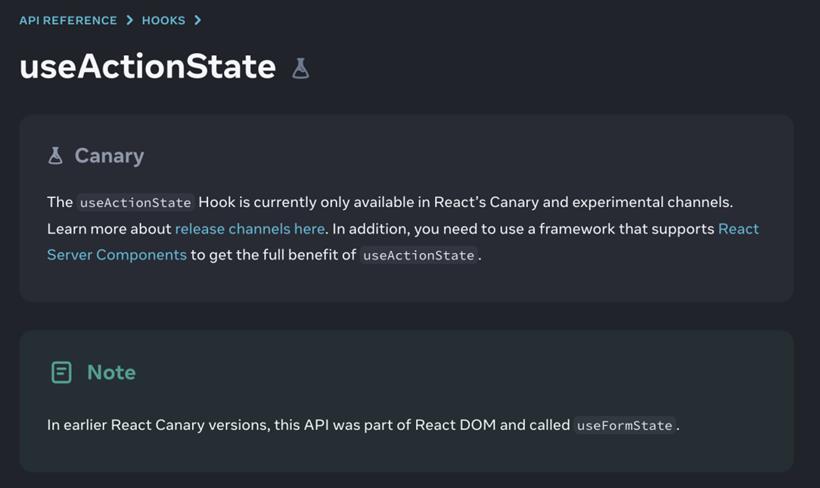Click the useFormState code snippet

(x=624, y=425)
